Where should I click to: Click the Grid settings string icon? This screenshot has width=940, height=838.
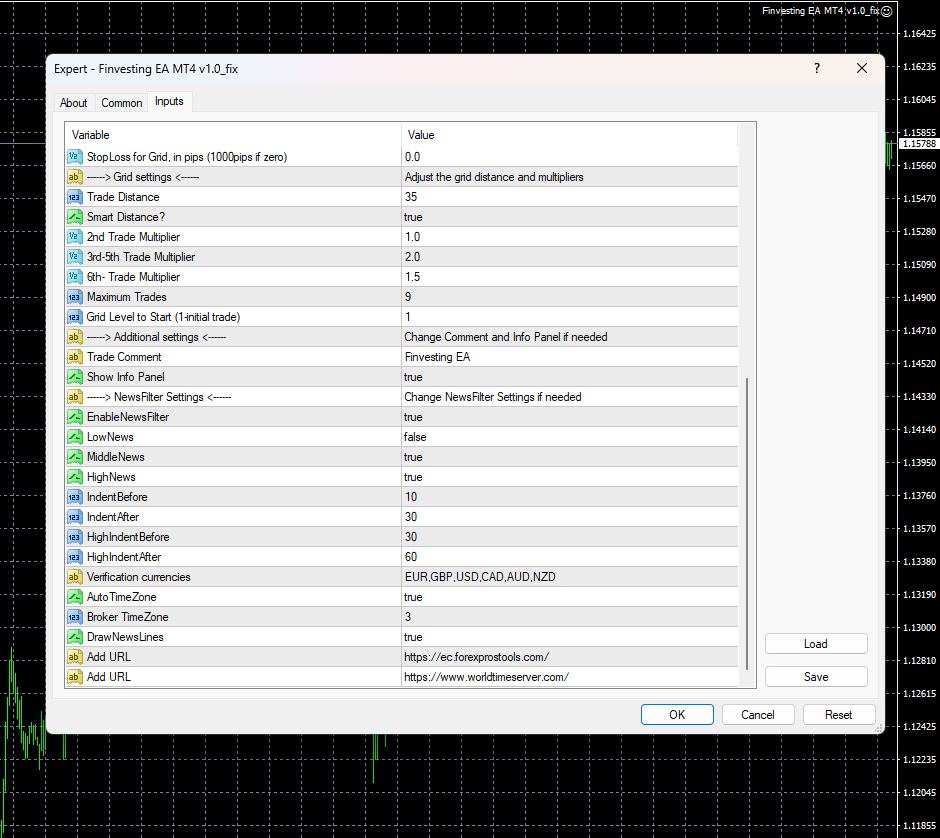pyautogui.click(x=74, y=177)
